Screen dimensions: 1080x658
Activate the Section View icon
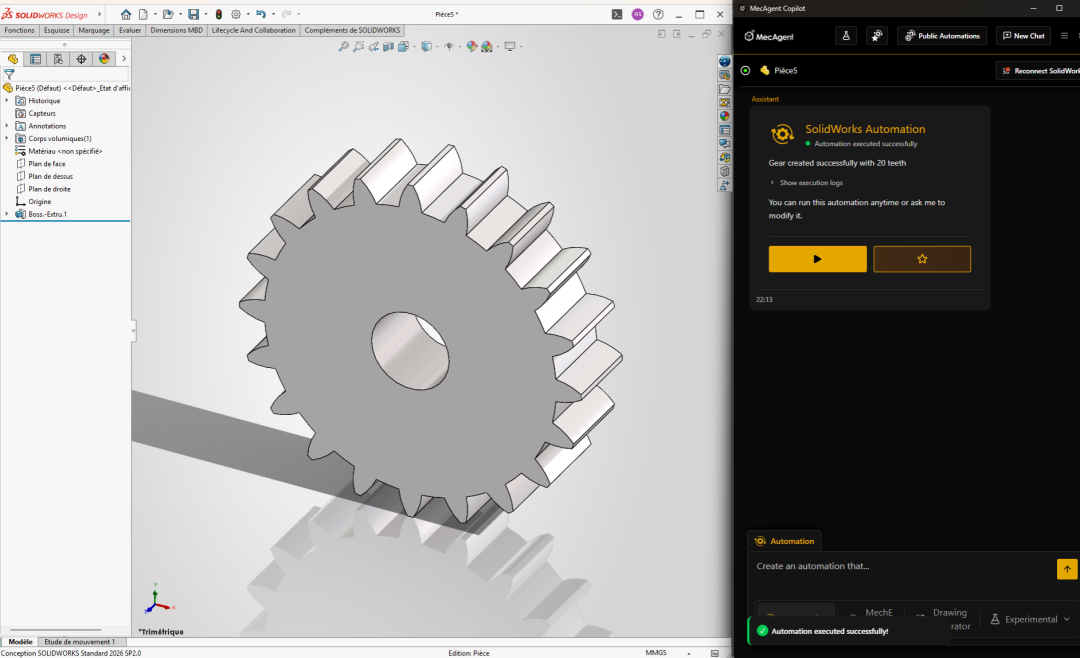(388, 46)
